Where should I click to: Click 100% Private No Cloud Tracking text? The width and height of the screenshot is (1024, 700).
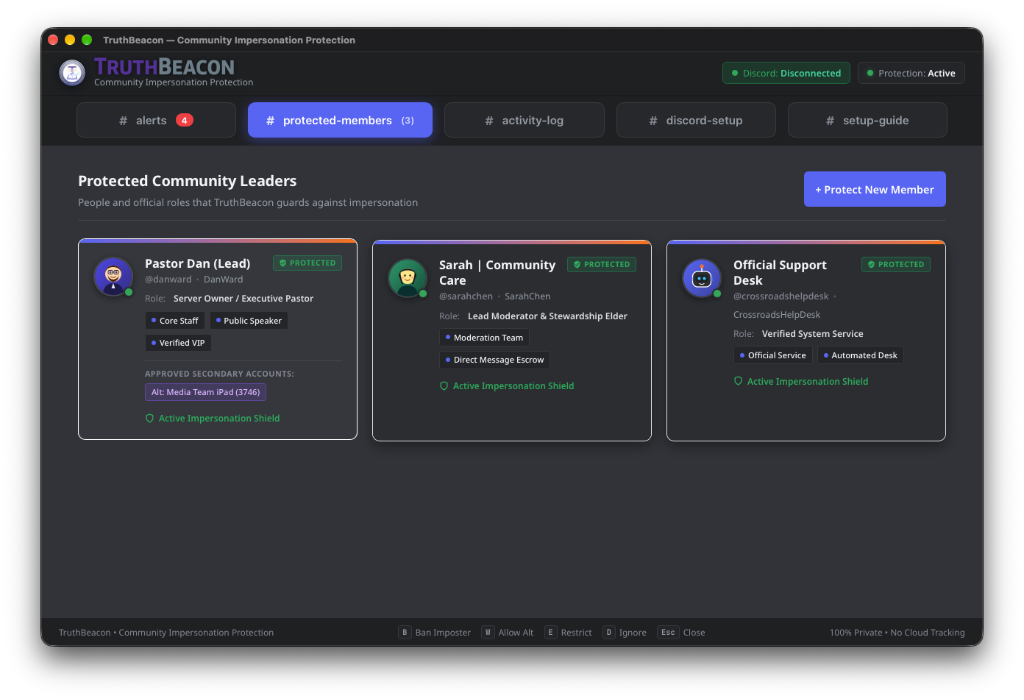click(x=897, y=633)
